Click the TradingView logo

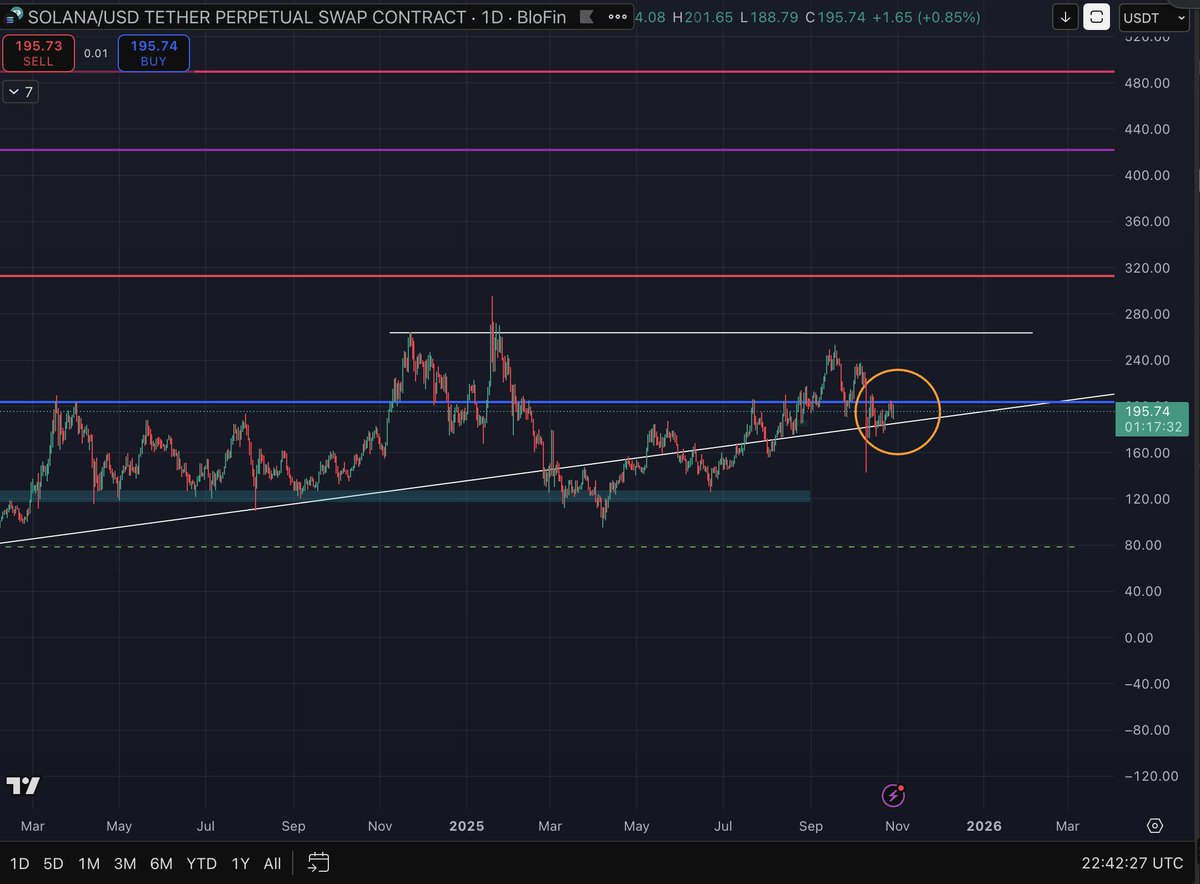[x=24, y=786]
